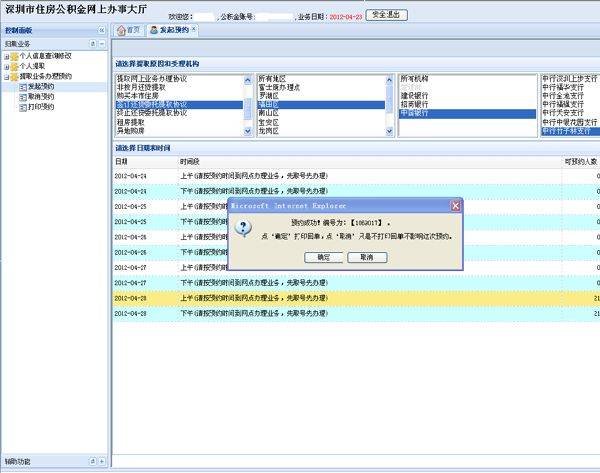600x473 pixels.
Task: Expand the 个人提取 tree node
Action: [7, 66]
